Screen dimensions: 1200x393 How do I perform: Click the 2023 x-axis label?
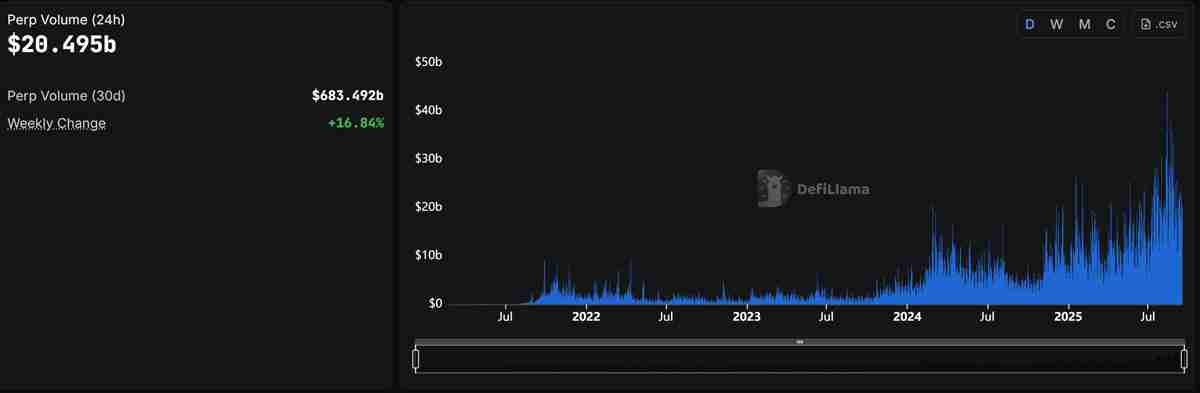tap(746, 317)
